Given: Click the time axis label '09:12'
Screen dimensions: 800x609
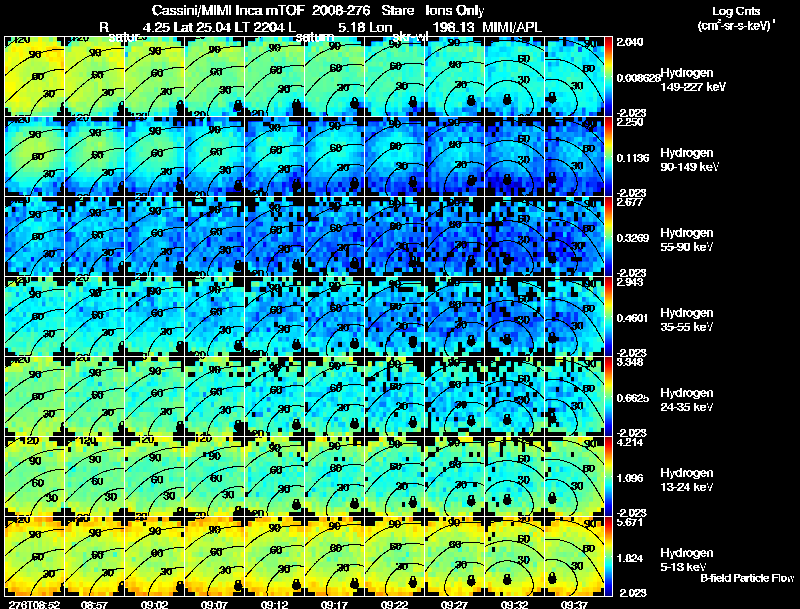Looking at the screenshot, I should point(274,604).
